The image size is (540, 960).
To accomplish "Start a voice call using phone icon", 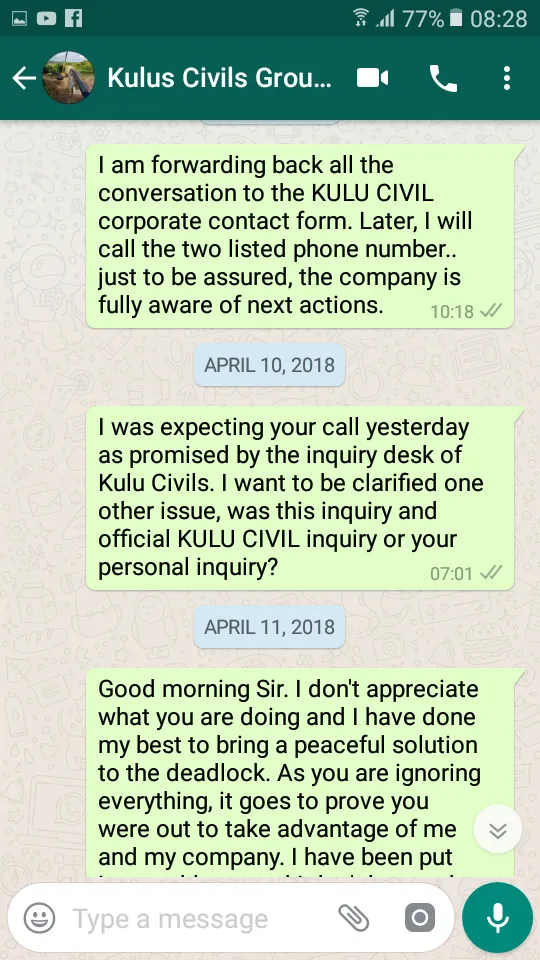I will [x=443, y=78].
